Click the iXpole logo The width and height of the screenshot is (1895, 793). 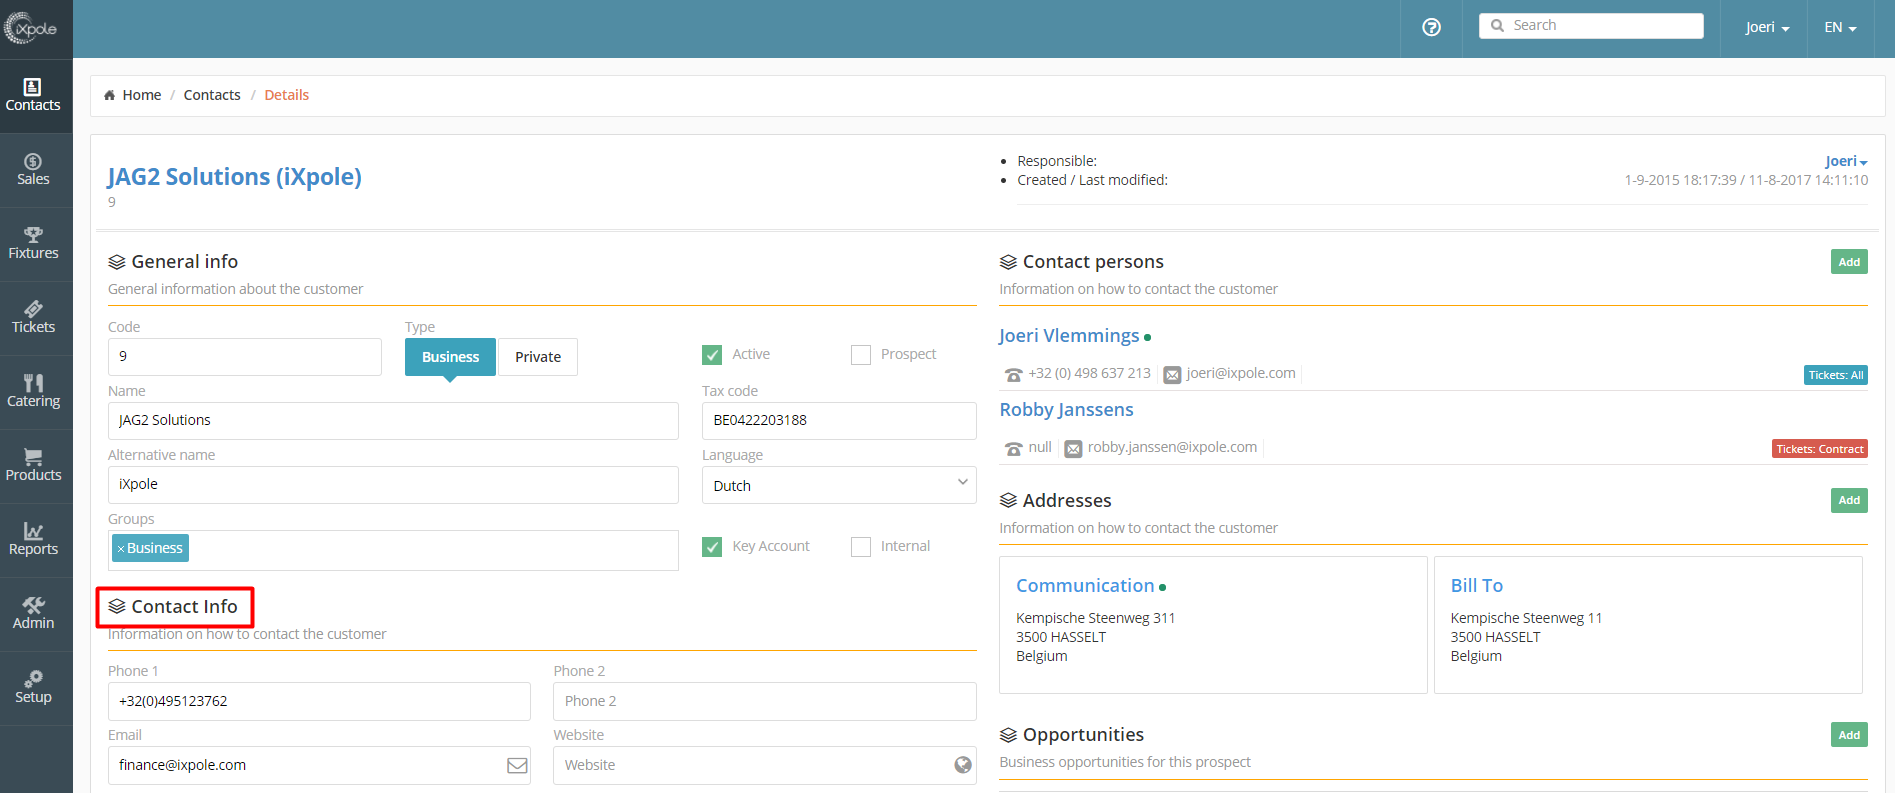point(31,28)
